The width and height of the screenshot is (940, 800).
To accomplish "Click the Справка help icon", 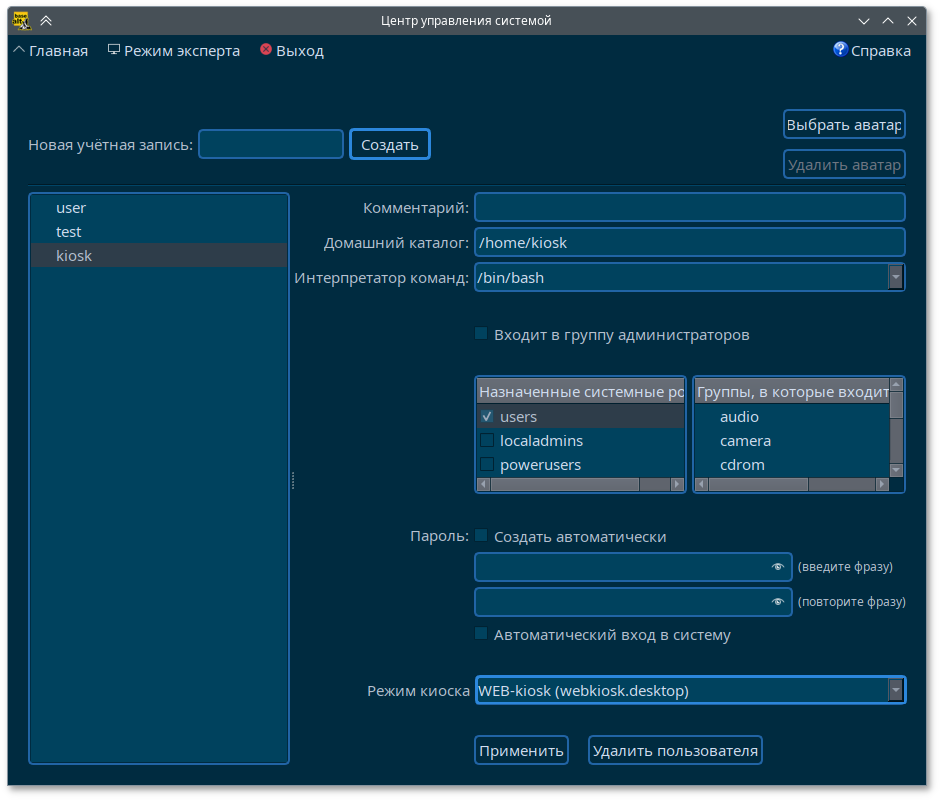I will click(x=840, y=50).
